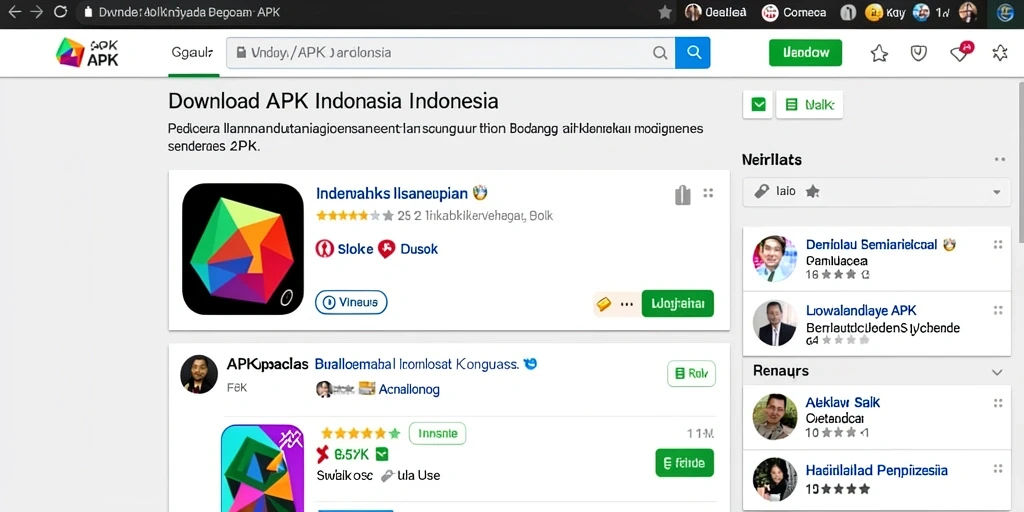Image resolution: width=1024 pixels, height=512 pixels.
Task: Click the Dusok red heart icon
Action: 387,249
